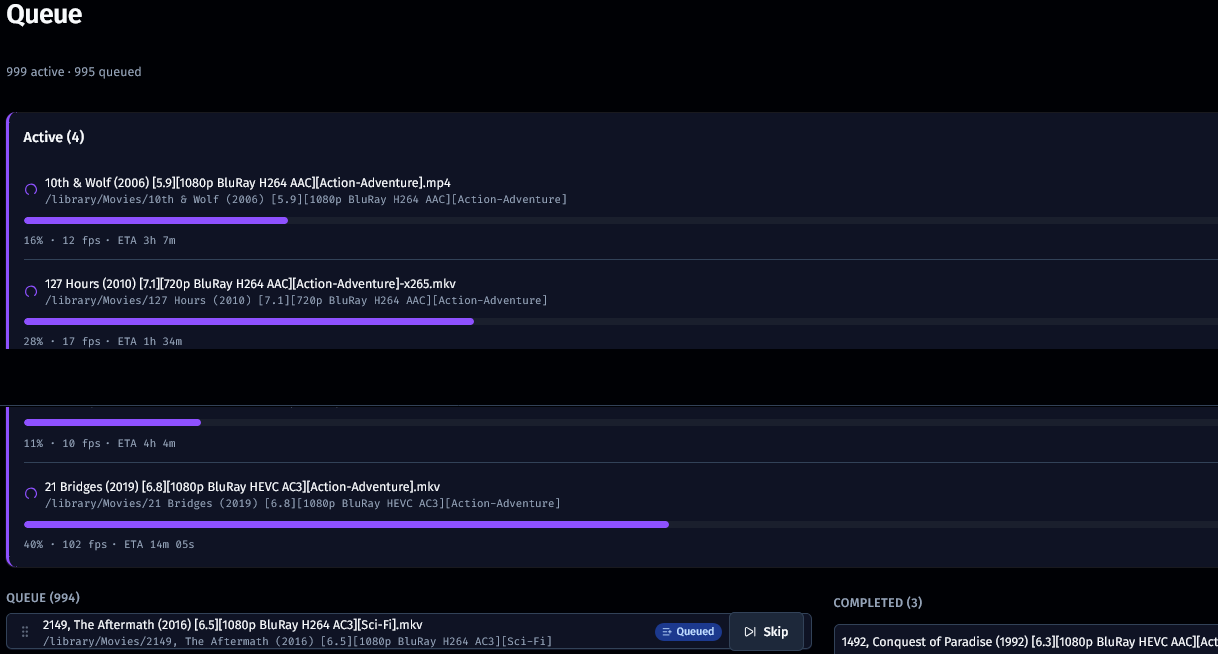
Task: Click the progress bar above 11% status
Action: [621, 422]
